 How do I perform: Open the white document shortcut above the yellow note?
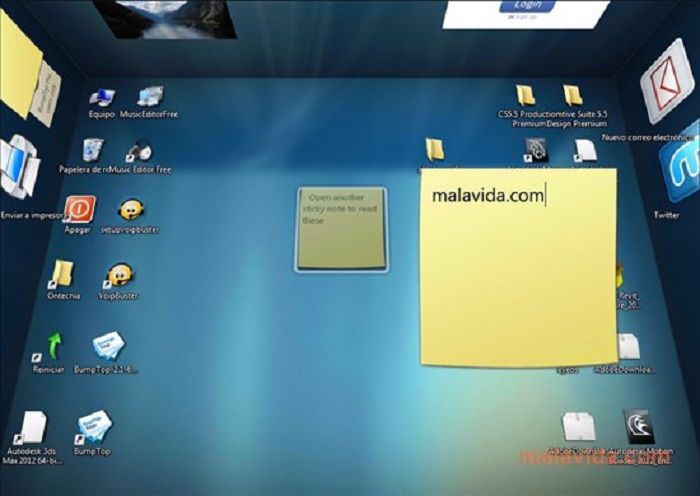585,150
